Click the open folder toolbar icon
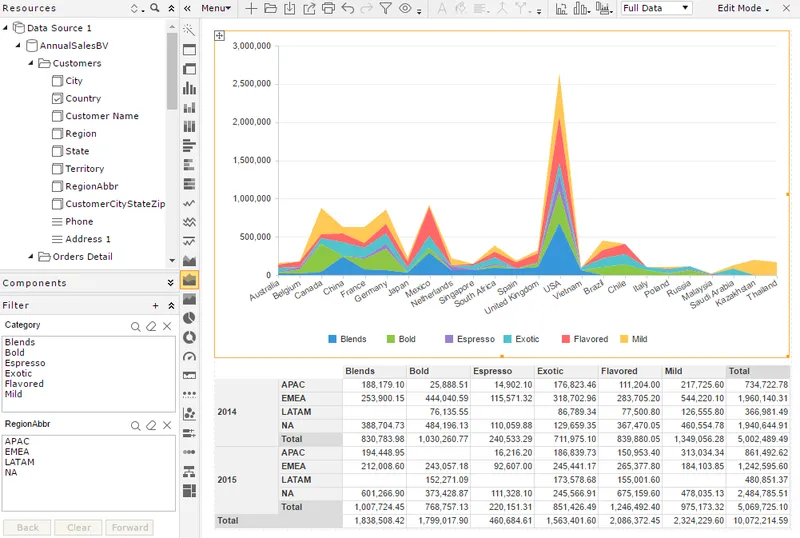Screen dimensions: 800x538 pyautogui.click(x=270, y=8)
